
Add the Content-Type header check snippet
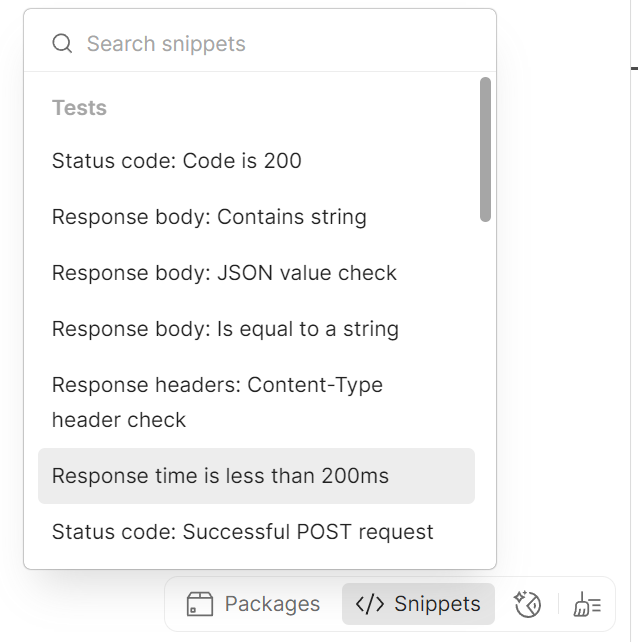(x=217, y=402)
